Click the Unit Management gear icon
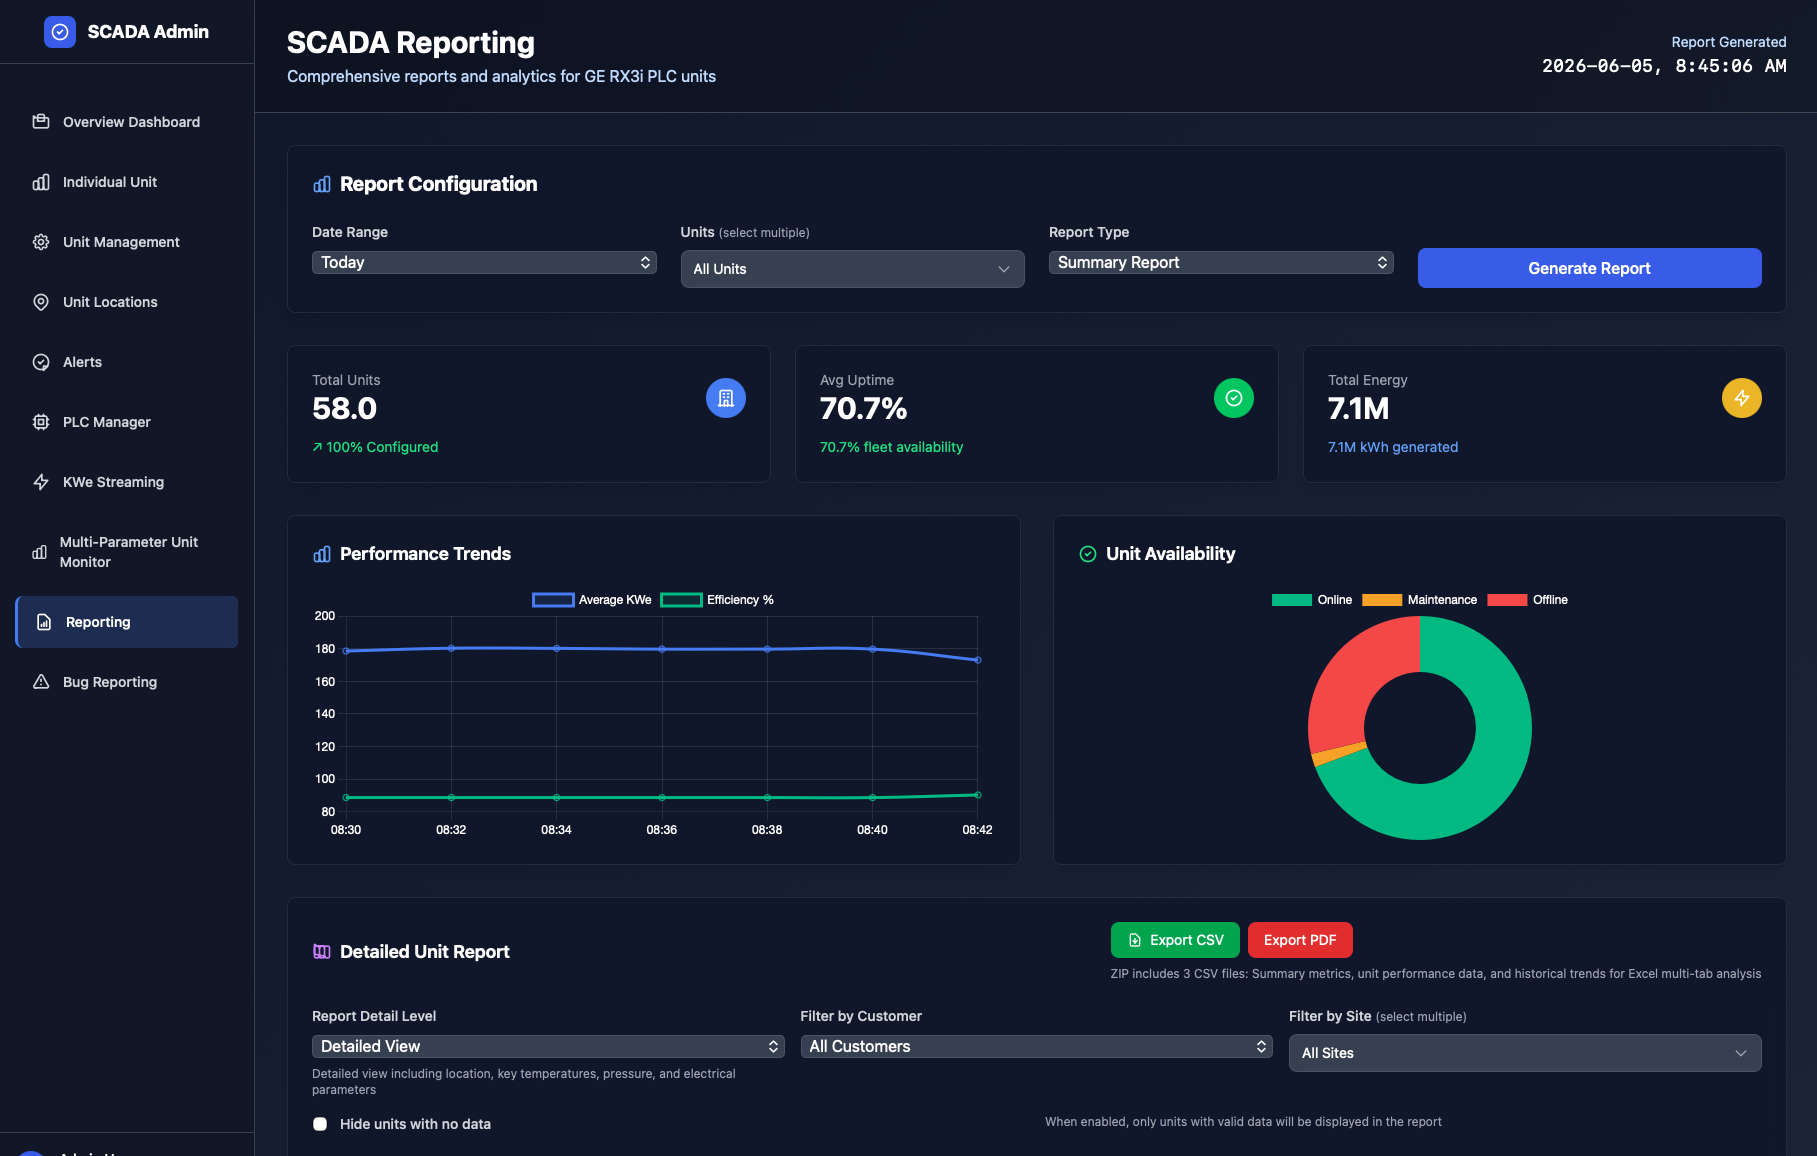 [x=41, y=242]
